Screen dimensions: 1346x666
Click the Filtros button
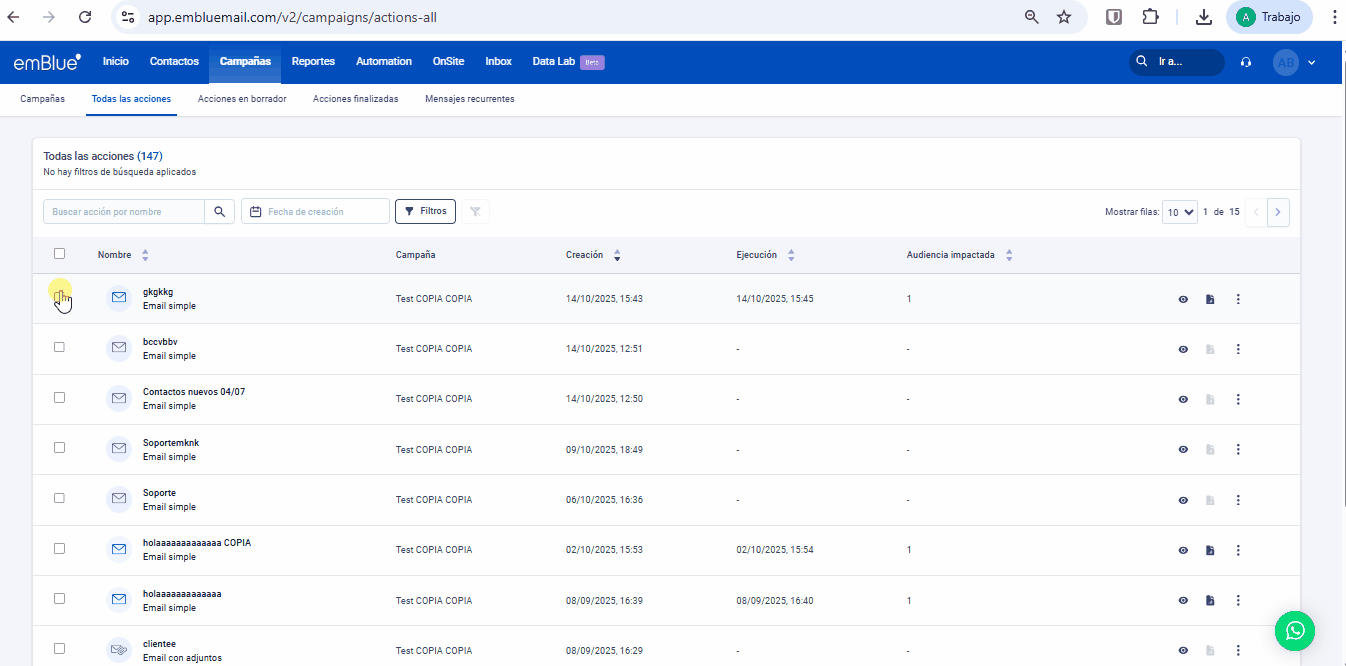point(426,211)
